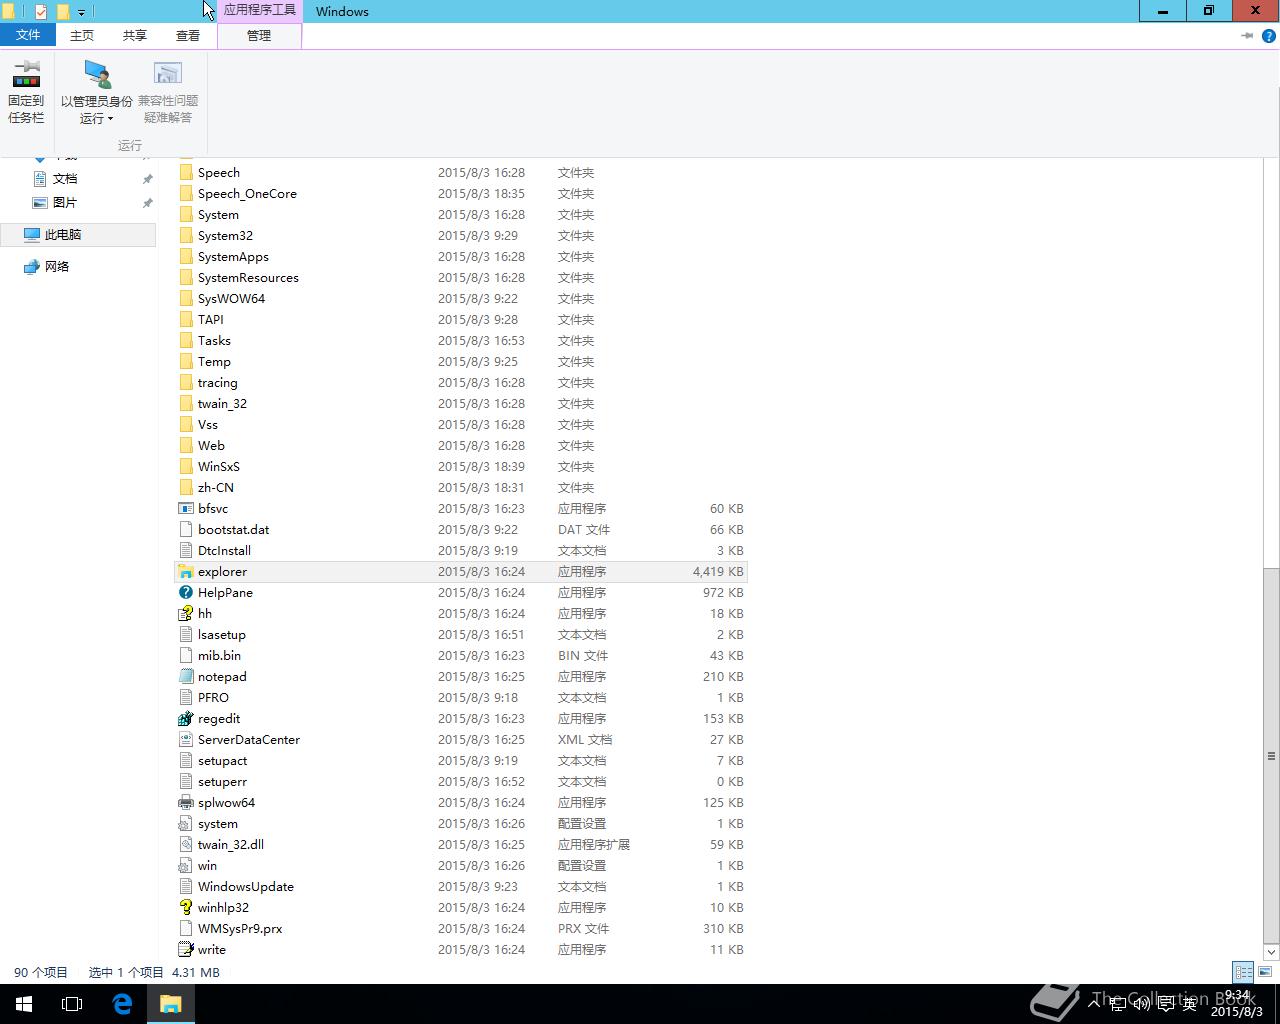Click File Explorer on the taskbar
The width and height of the screenshot is (1280, 1024).
(x=171, y=1004)
